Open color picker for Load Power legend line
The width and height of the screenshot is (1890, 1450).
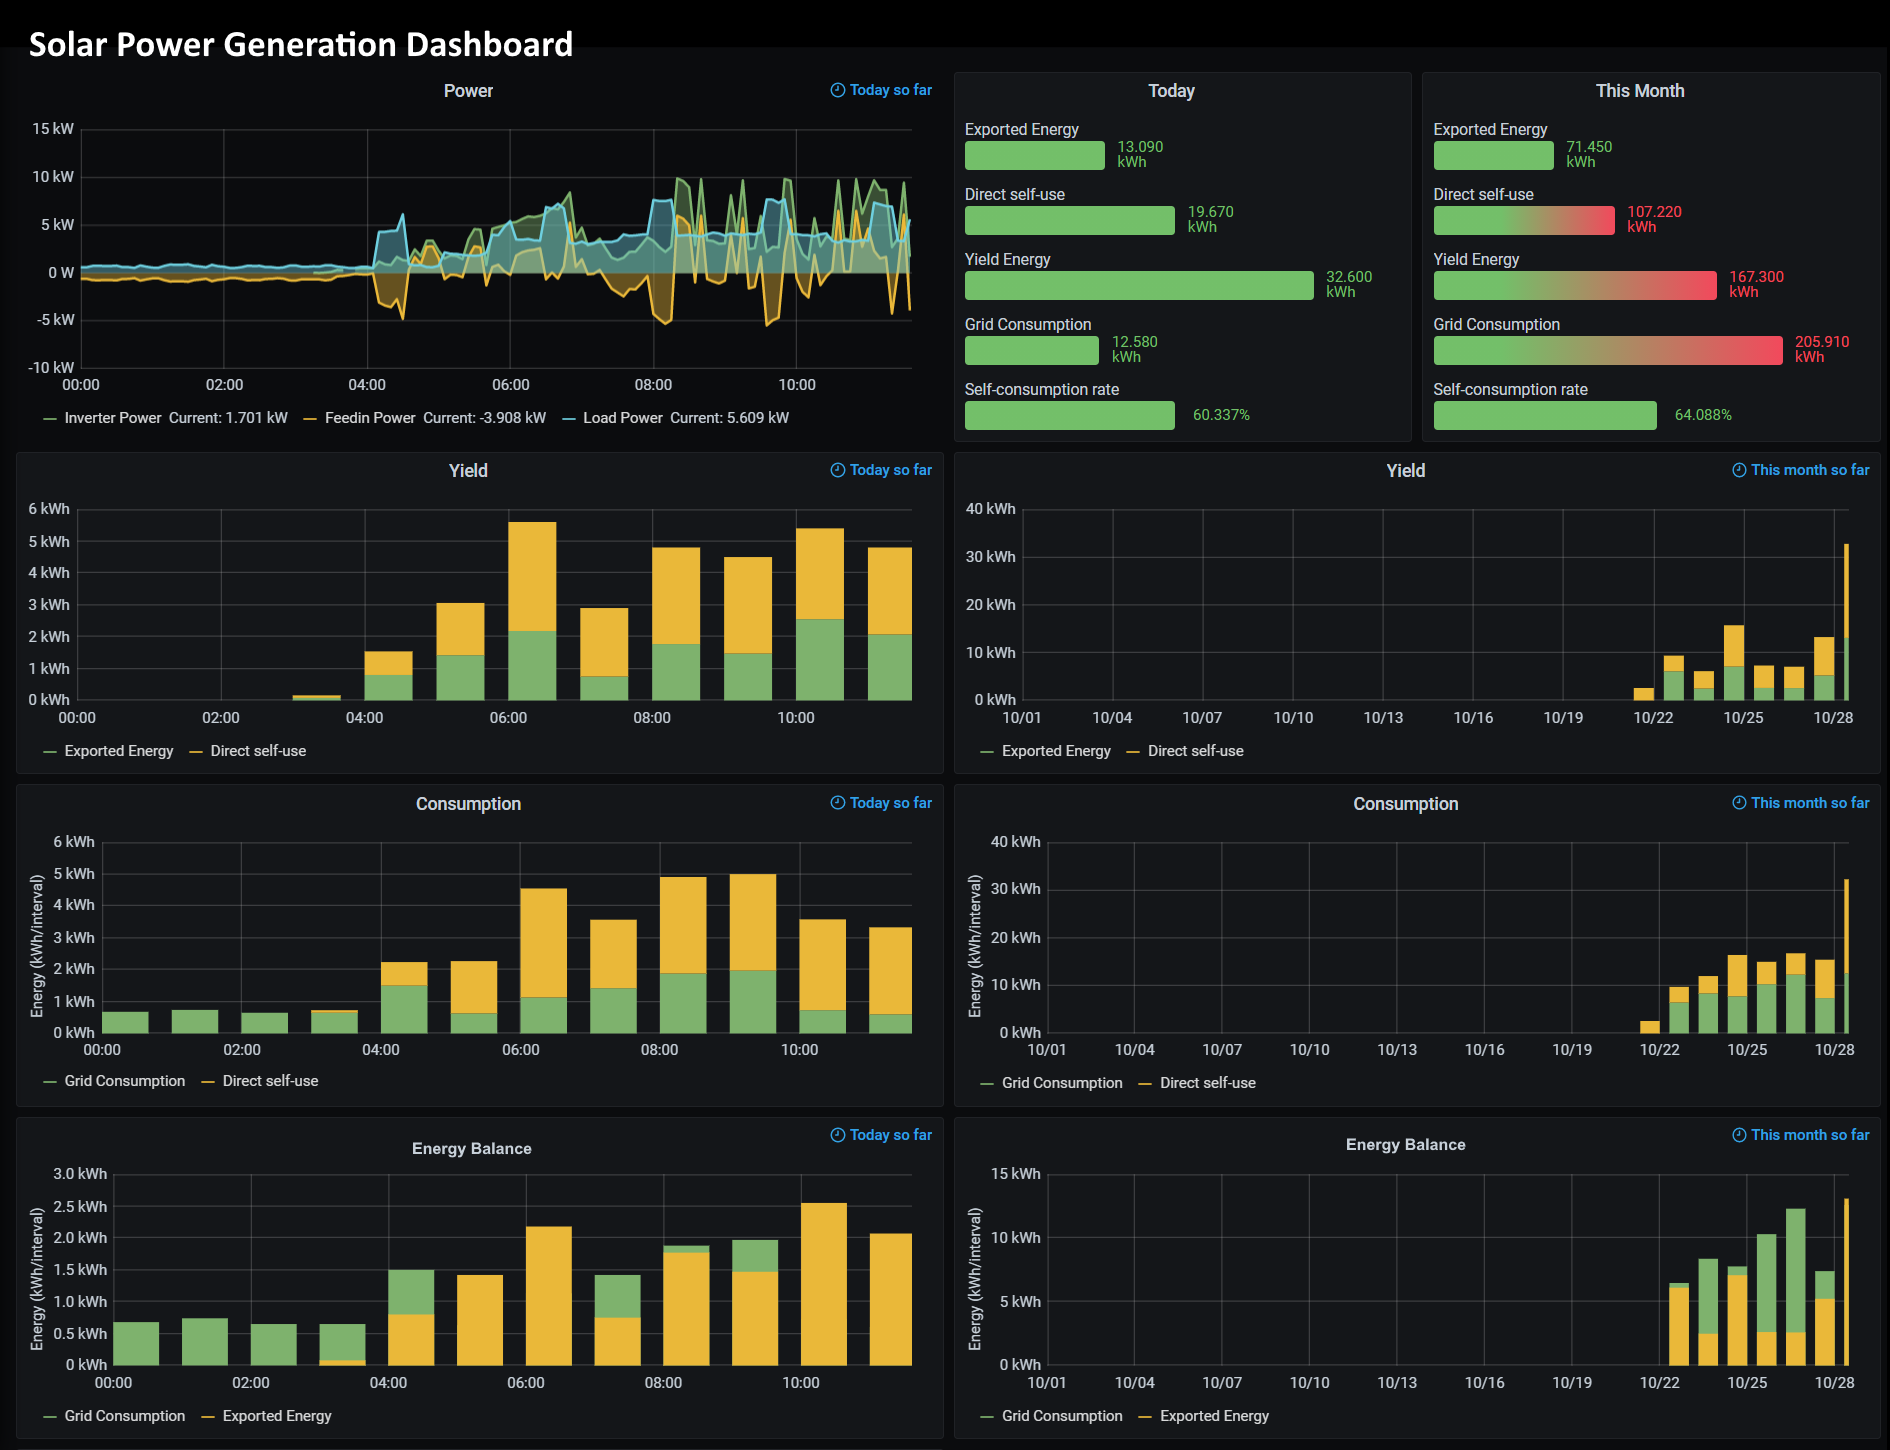click(569, 419)
